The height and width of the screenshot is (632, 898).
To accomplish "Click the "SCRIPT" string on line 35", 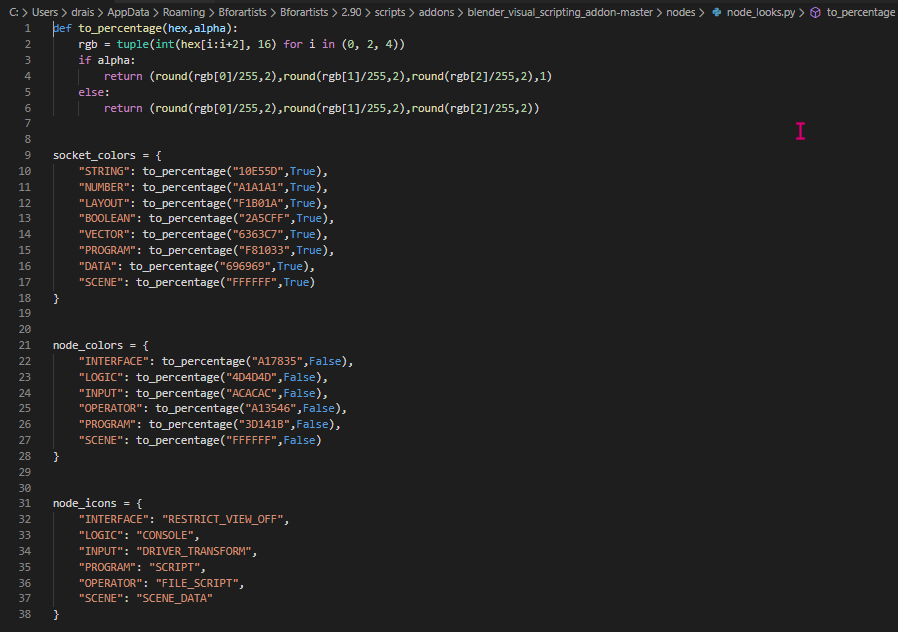I will [174, 567].
